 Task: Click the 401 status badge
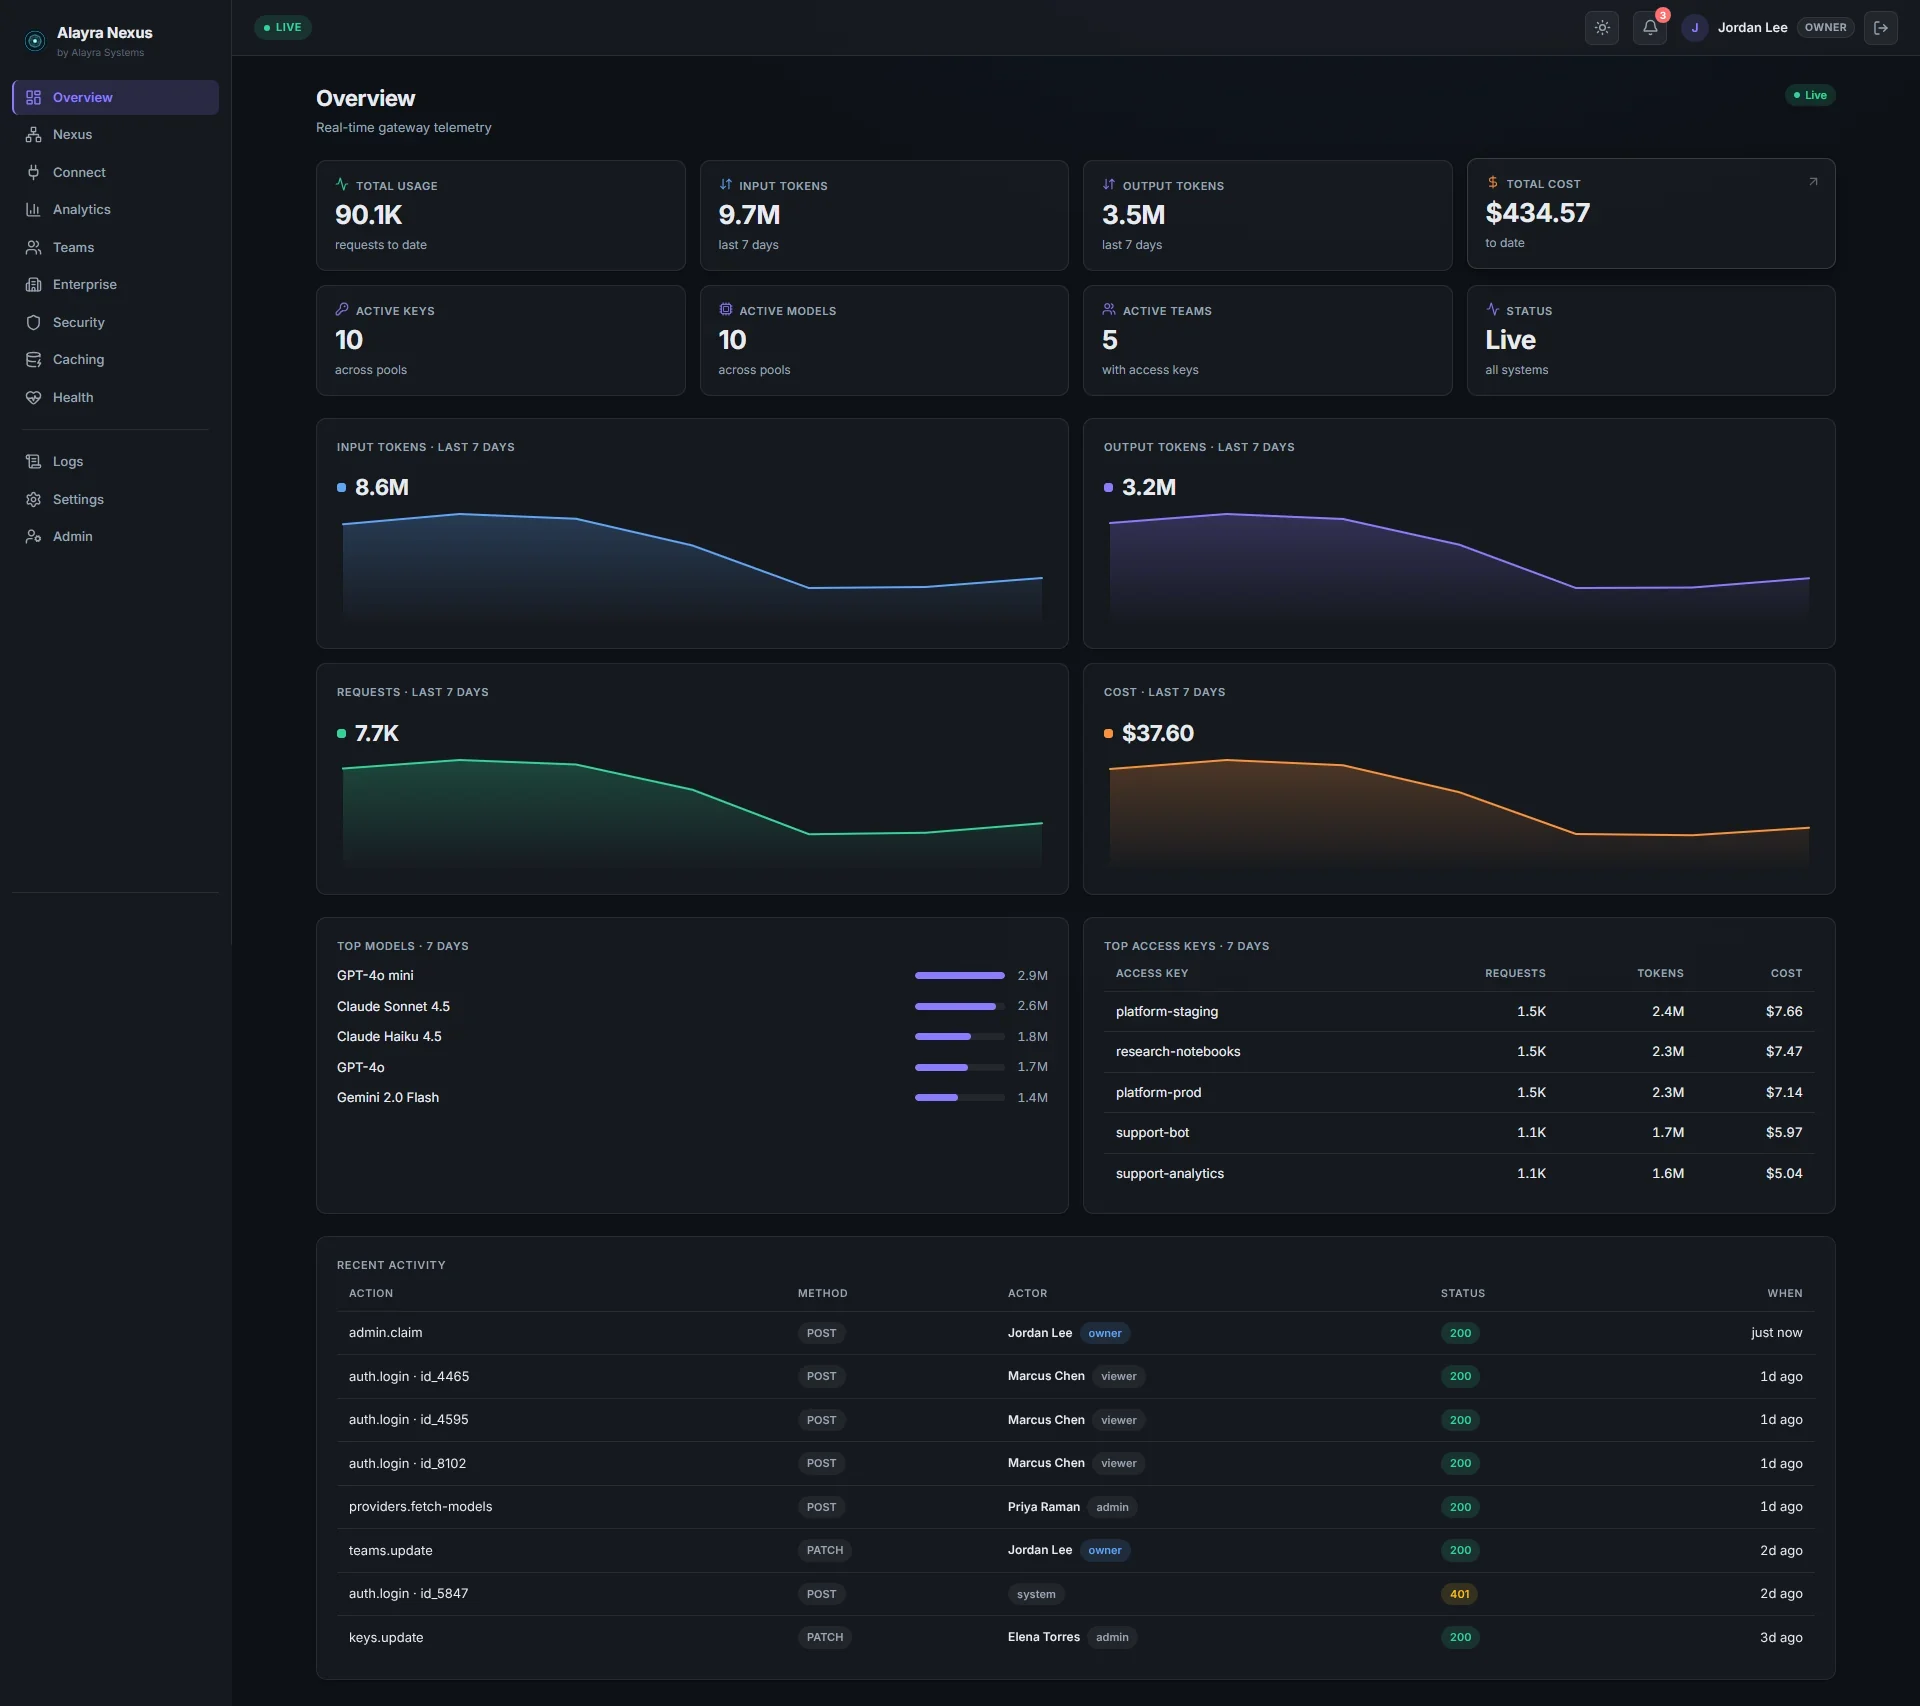click(1460, 1594)
